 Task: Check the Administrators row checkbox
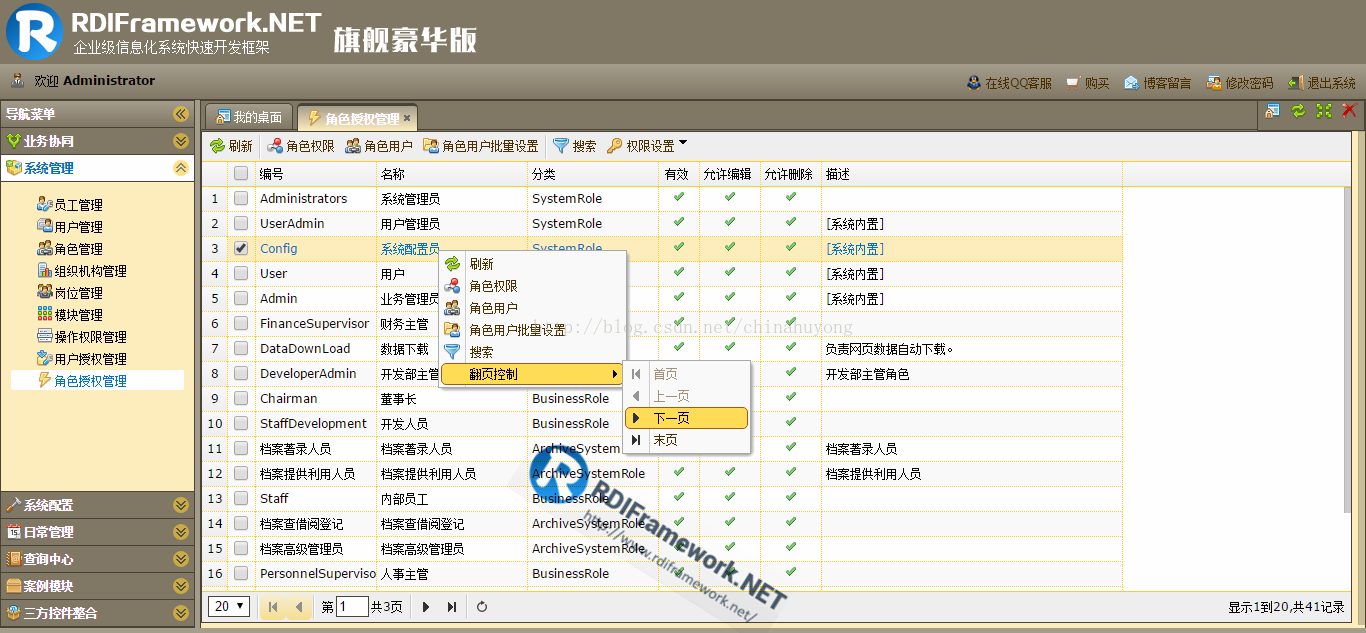click(241, 199)
